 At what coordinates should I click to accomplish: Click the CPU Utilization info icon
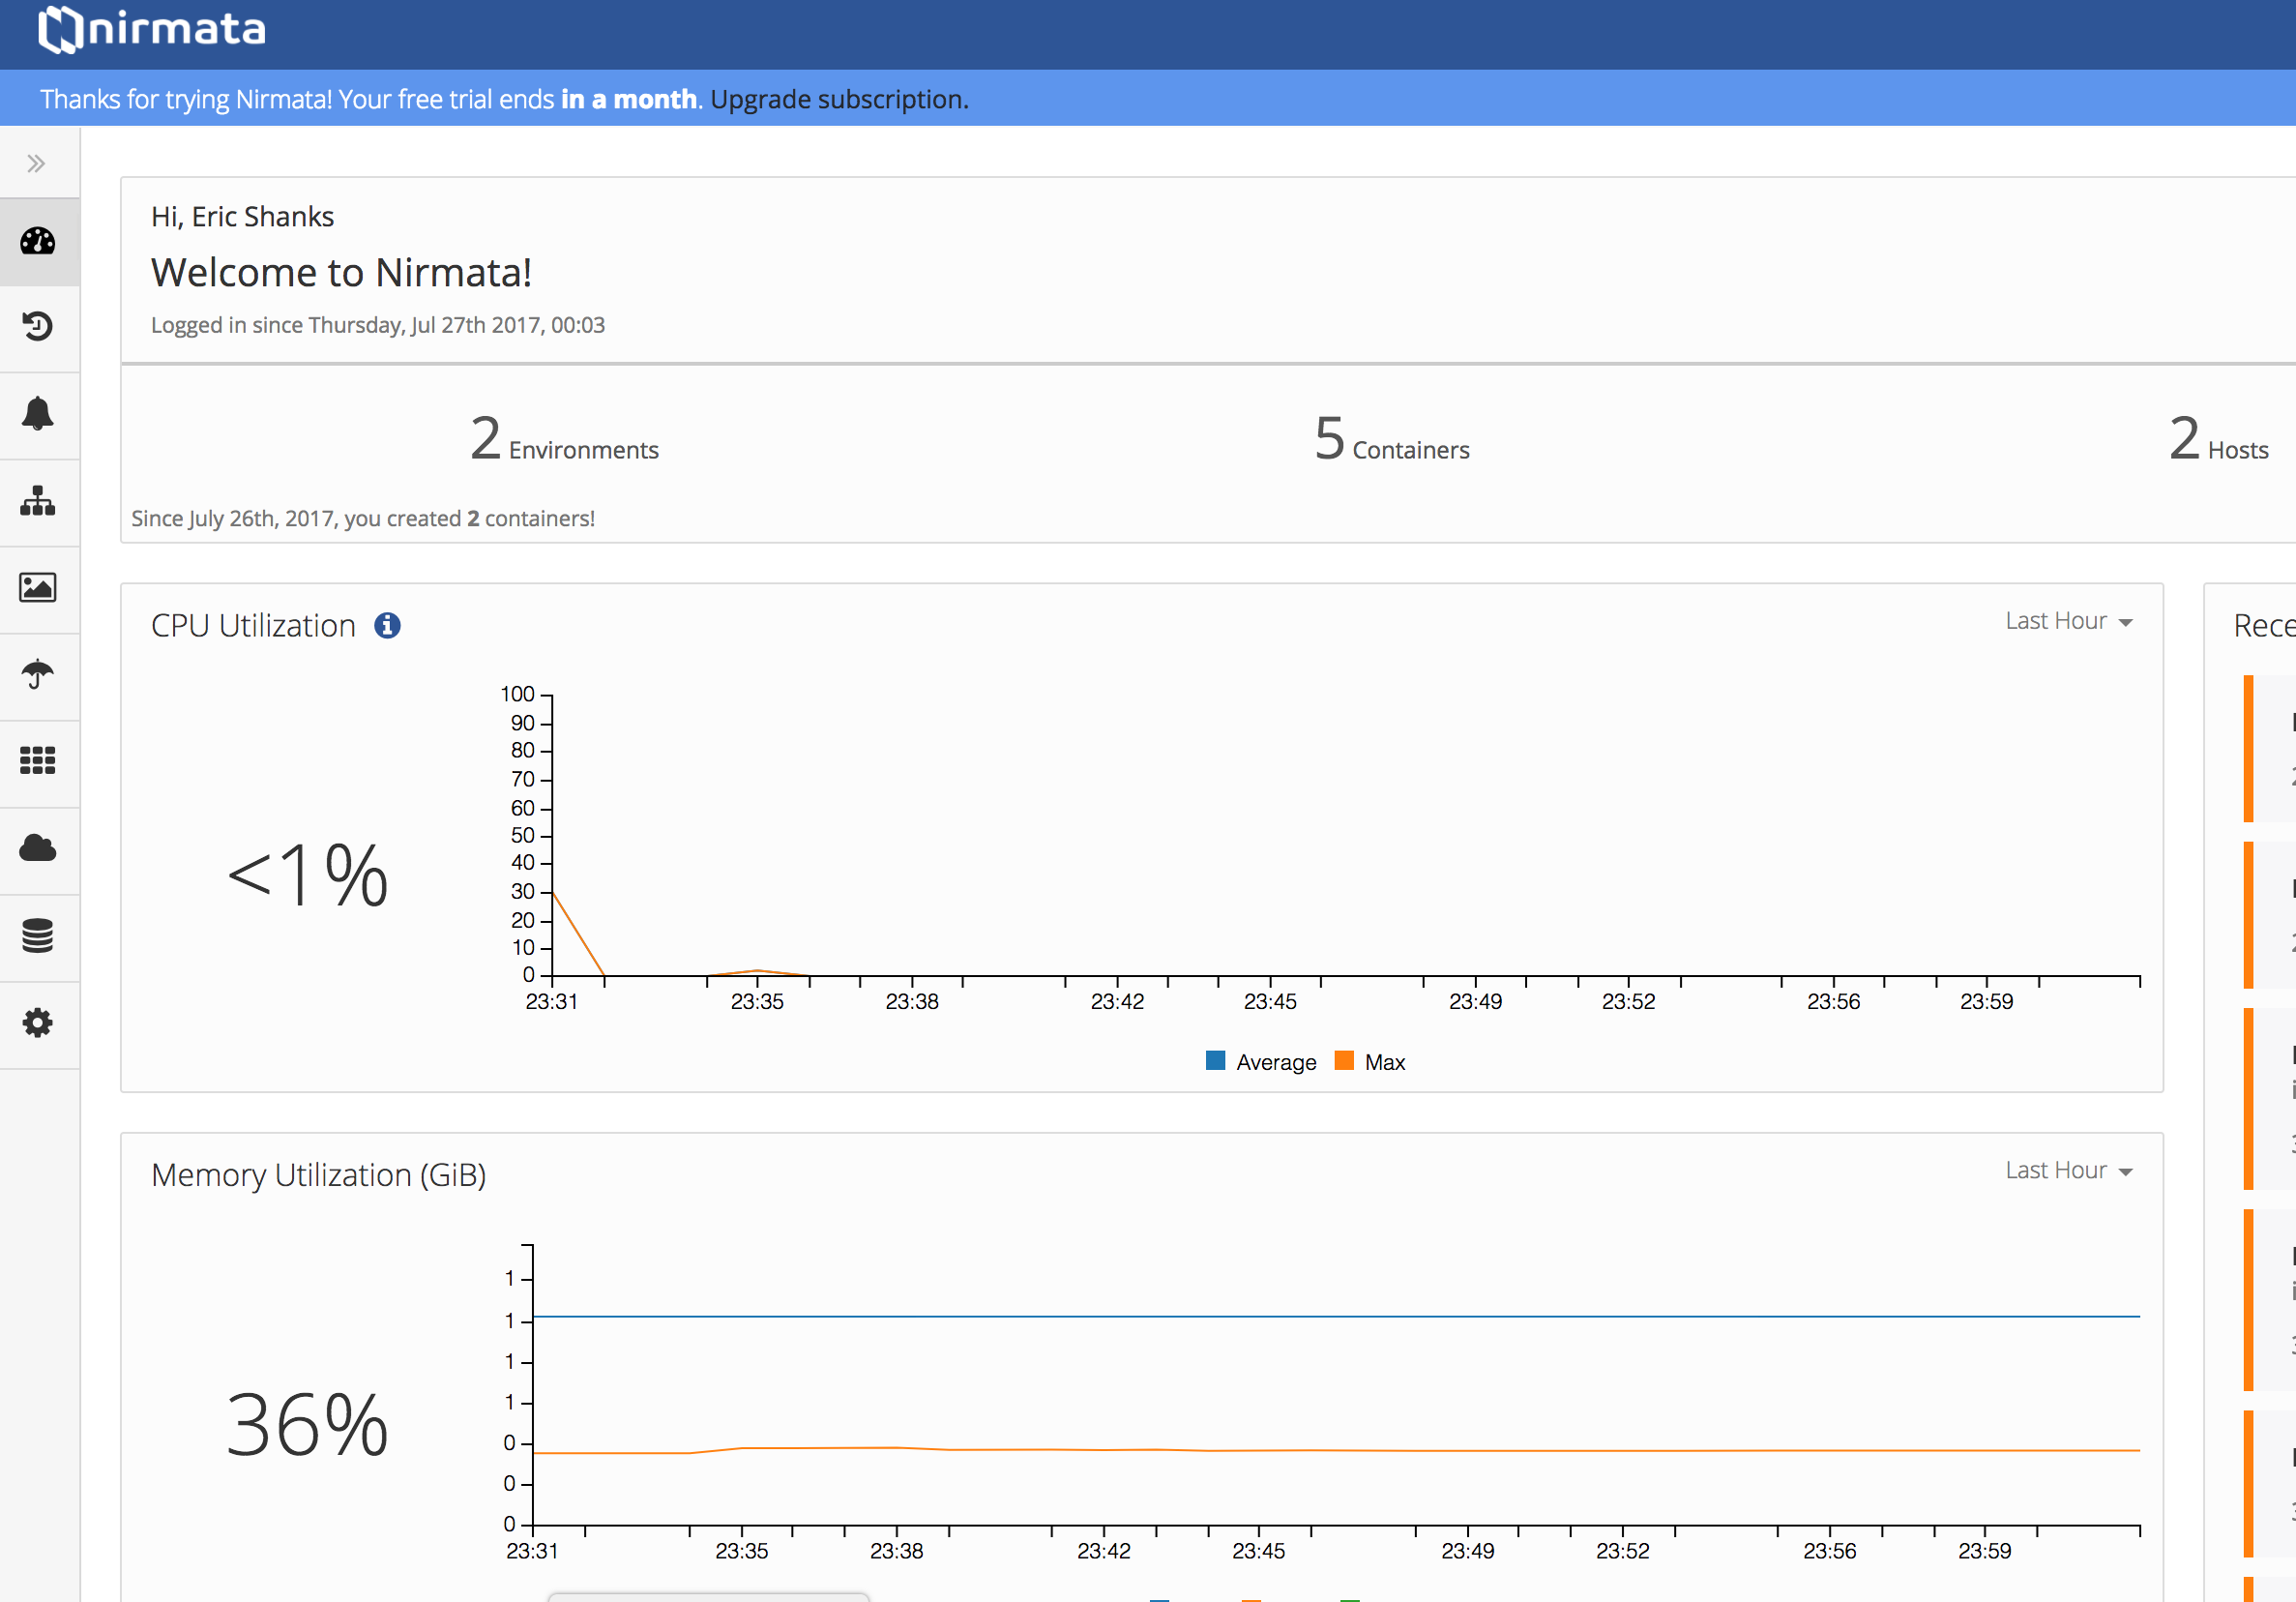(387, 626)
